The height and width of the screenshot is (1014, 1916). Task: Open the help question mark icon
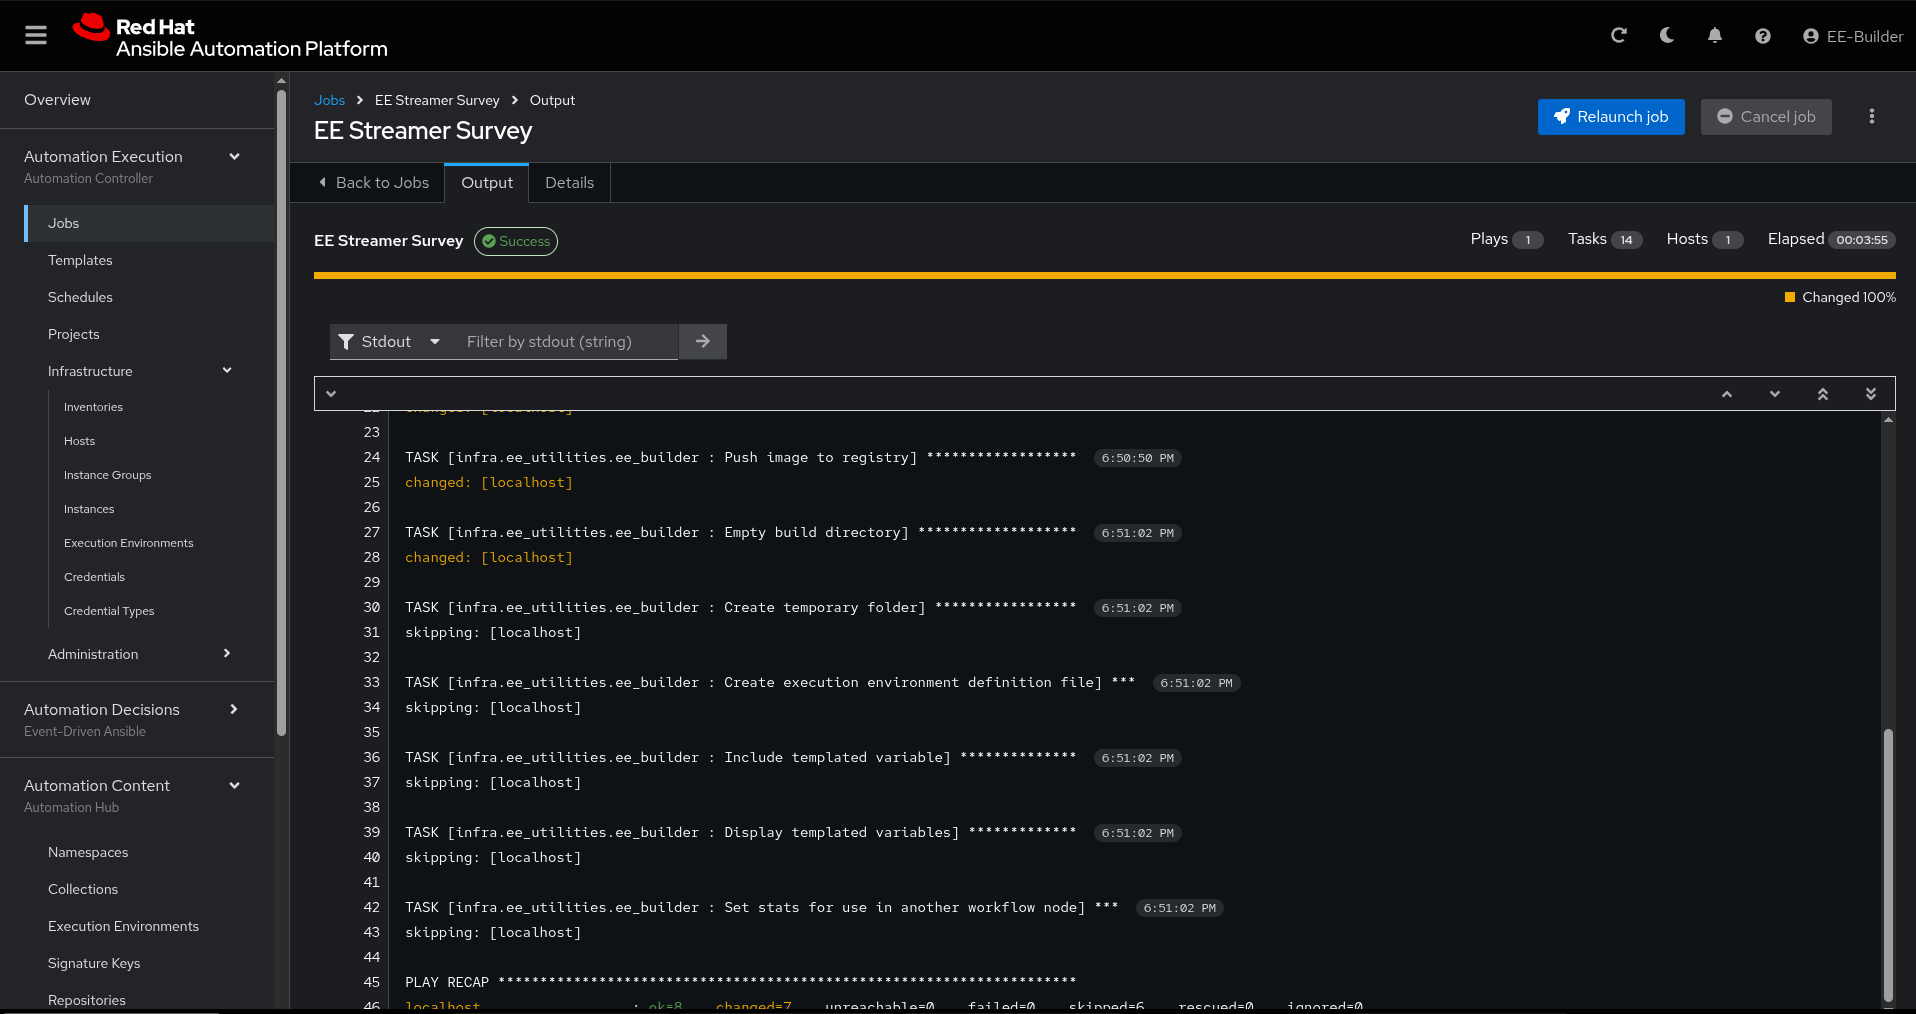coord(1762,36)
